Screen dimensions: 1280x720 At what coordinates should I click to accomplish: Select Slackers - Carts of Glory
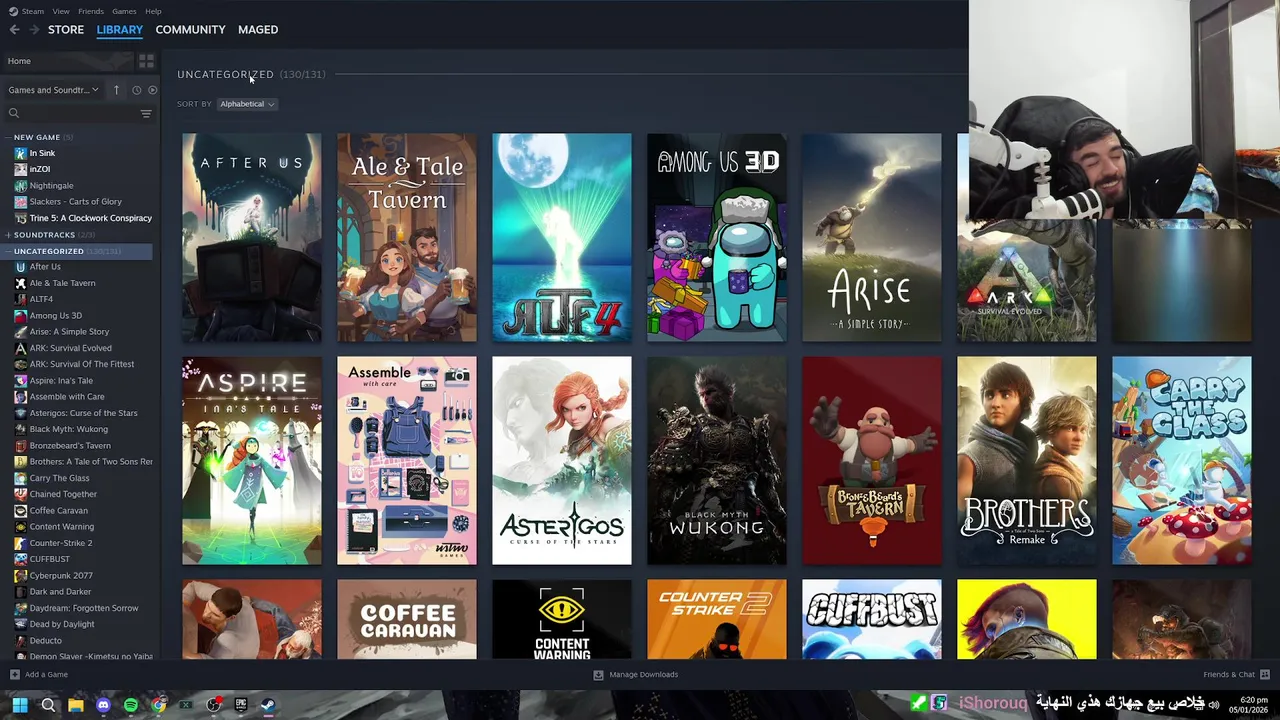[76, 202]
